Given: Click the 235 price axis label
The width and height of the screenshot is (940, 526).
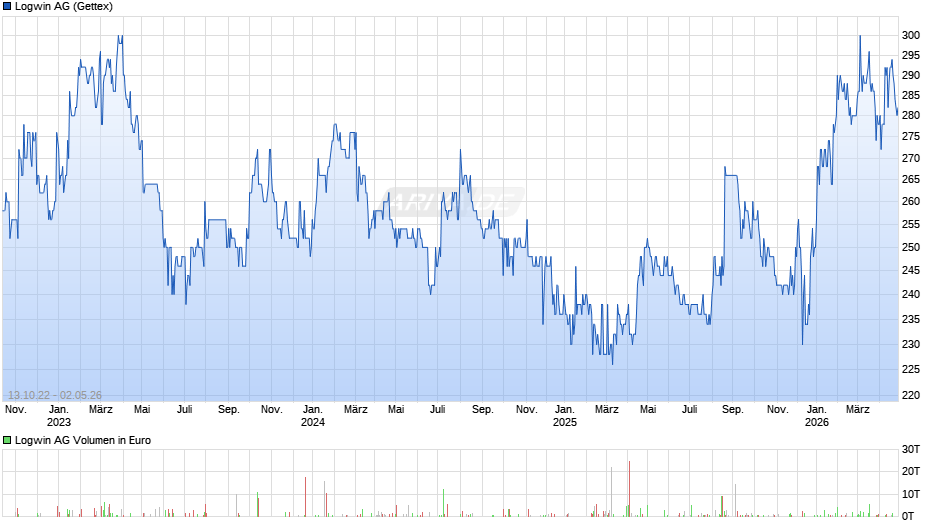Looking at the screenshot, I should point(911,320).
